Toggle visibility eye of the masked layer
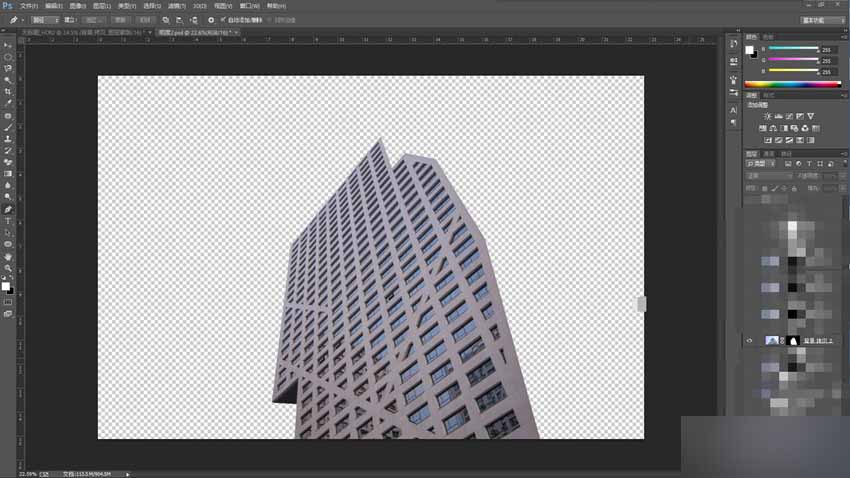Viewport: 850px width, 478px height. (750, 341)
